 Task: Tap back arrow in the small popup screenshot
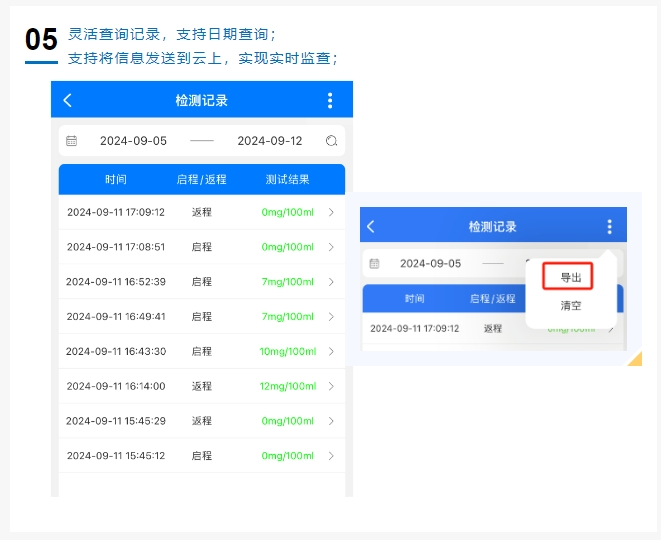coord(371,227)
